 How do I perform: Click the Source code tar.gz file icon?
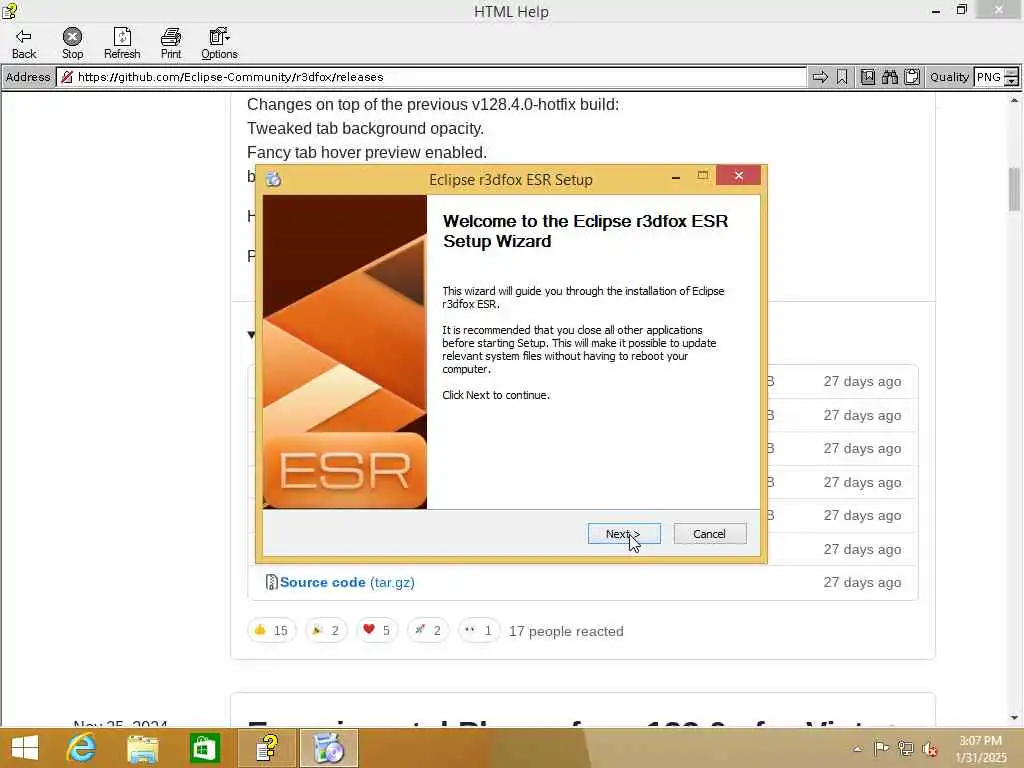pos(272,582)
